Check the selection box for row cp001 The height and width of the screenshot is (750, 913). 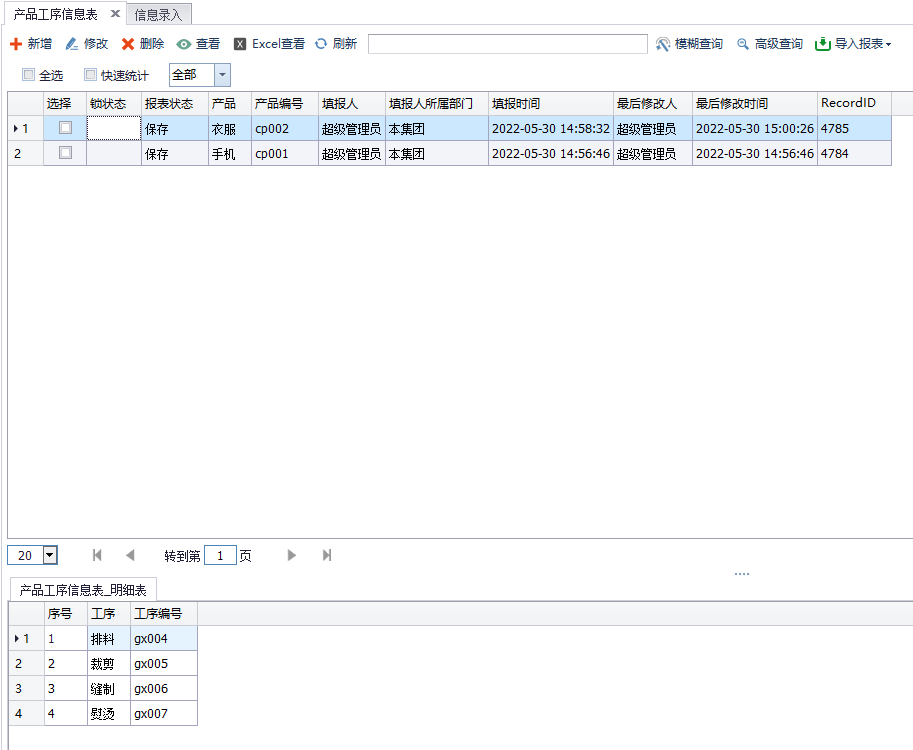[x=65, y=153]
